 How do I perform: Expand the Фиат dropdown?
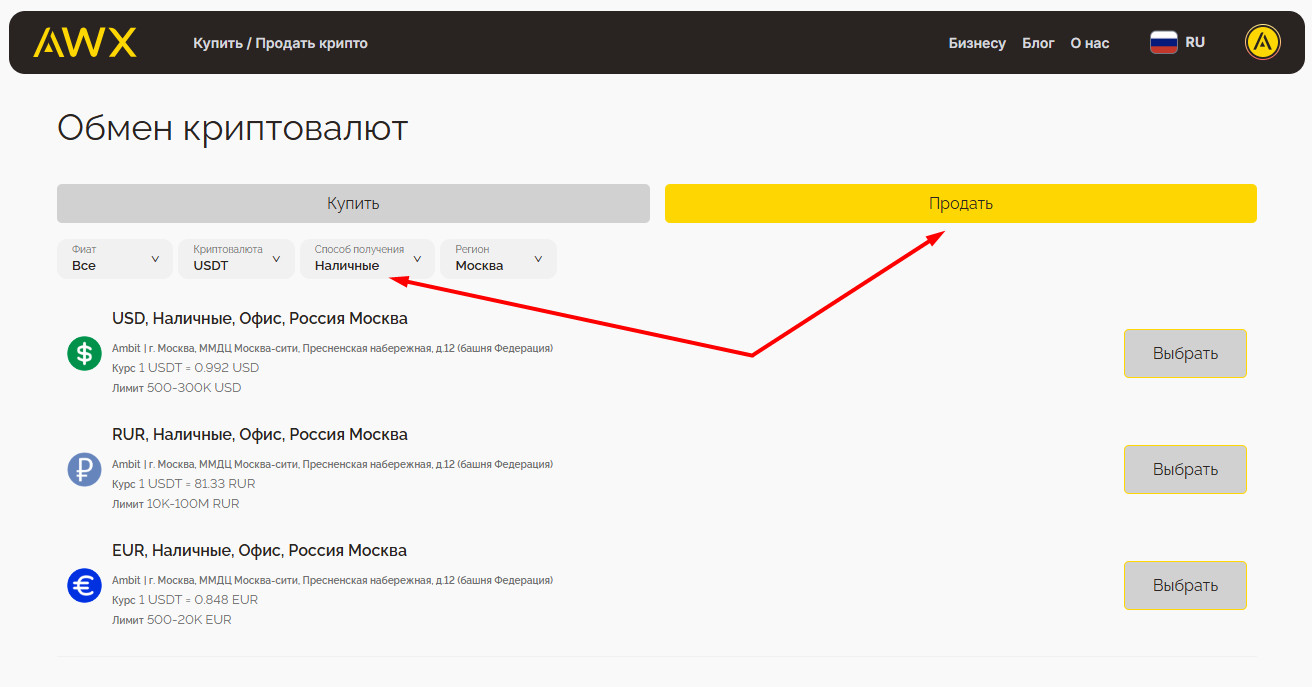115,259
